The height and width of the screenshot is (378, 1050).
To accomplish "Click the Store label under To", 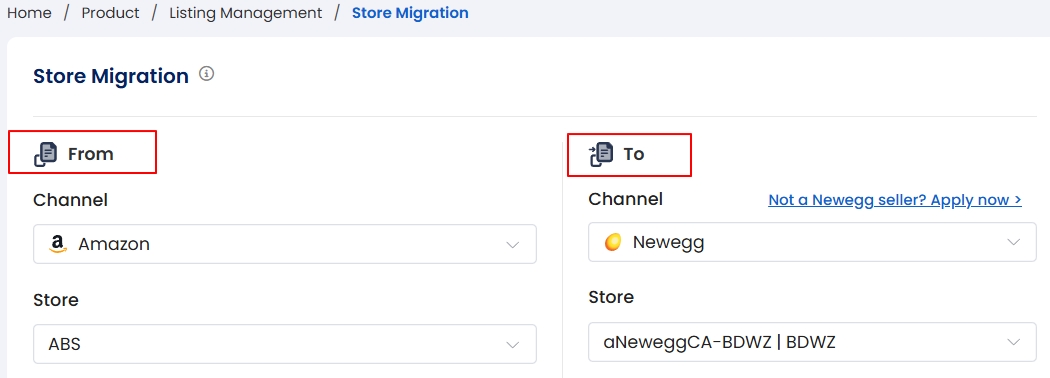I will 611,297.
